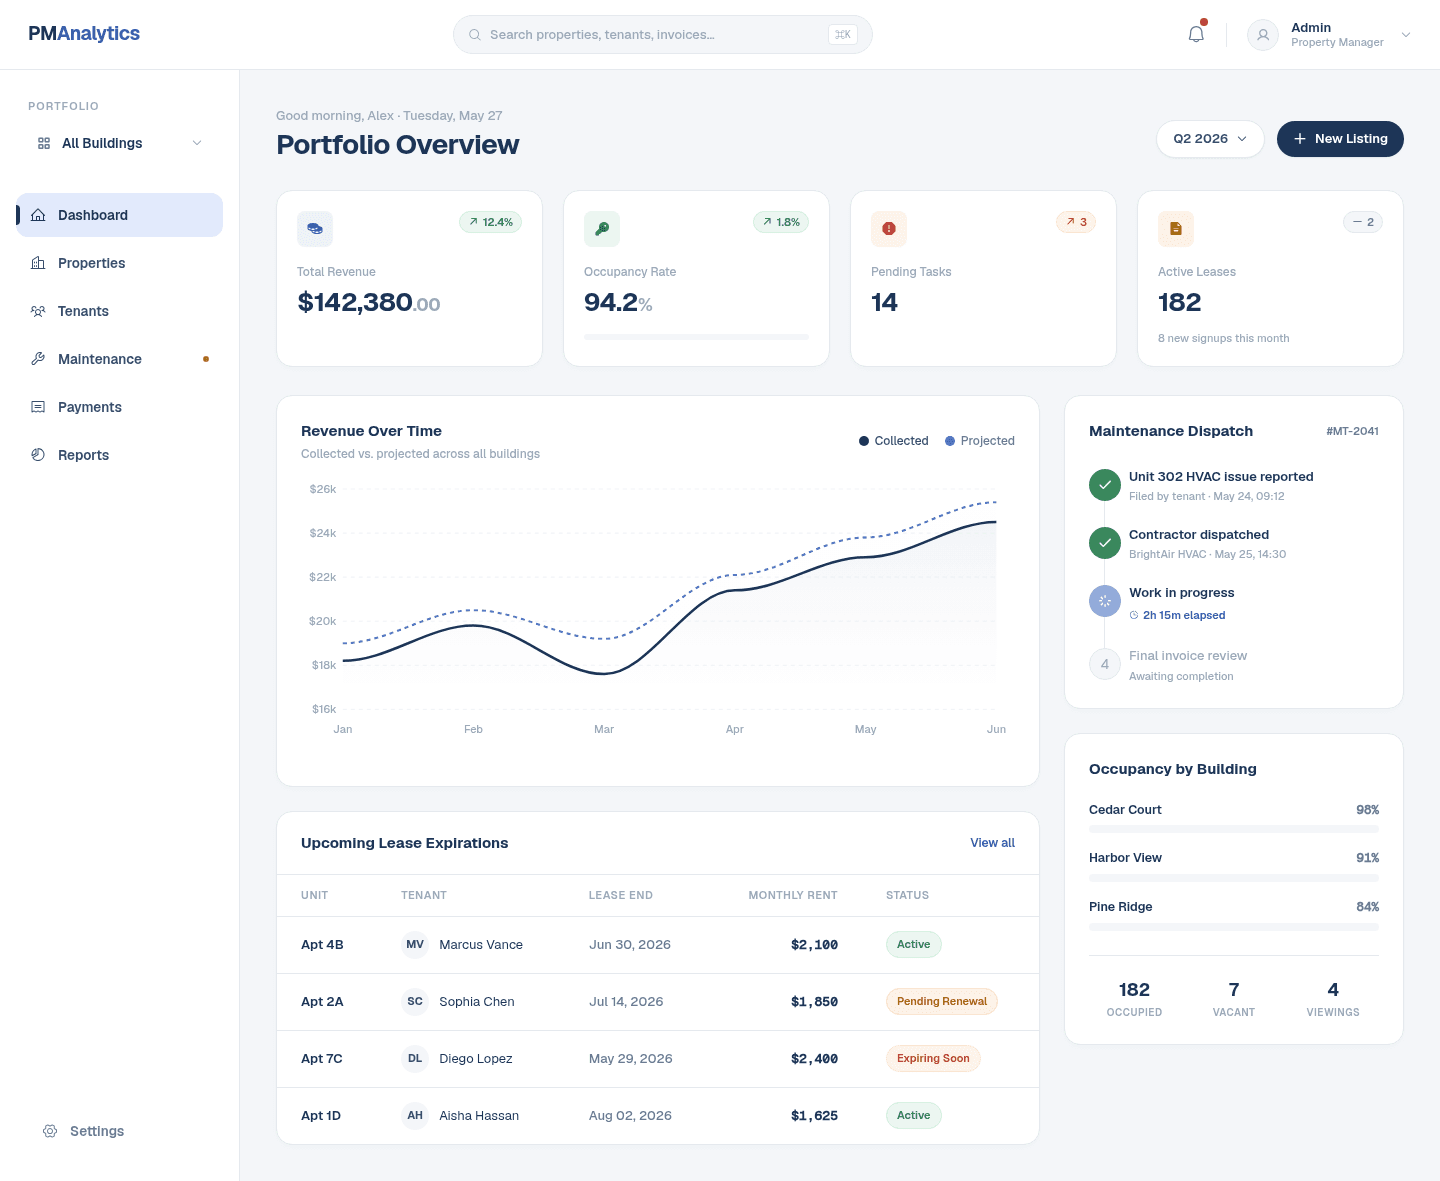Open Tenants in sidebar
Screen dimensions: 1440x1181
click(120, 311)
